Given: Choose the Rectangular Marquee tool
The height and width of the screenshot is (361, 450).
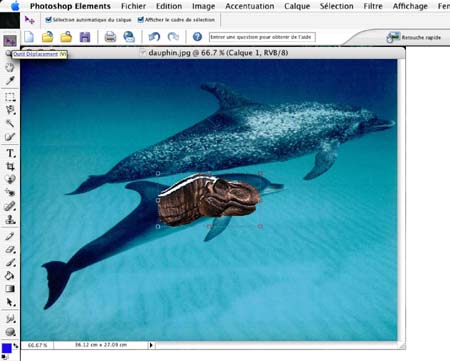Looking at the screenshot, I should click(10, 97).
